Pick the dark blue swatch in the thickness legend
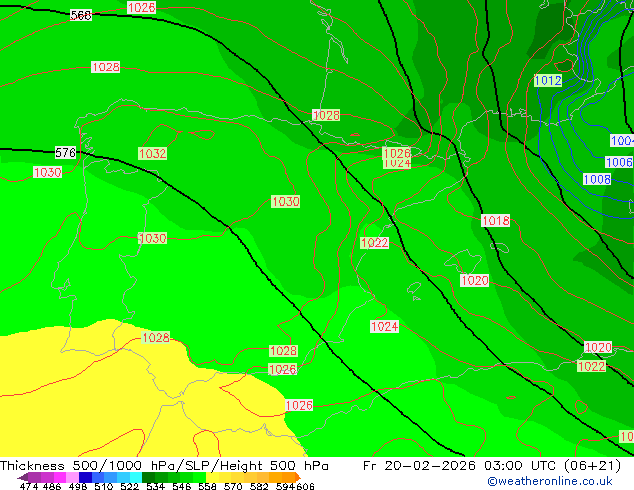This screenshot has width=634, height=490. (x=85, y=477)
